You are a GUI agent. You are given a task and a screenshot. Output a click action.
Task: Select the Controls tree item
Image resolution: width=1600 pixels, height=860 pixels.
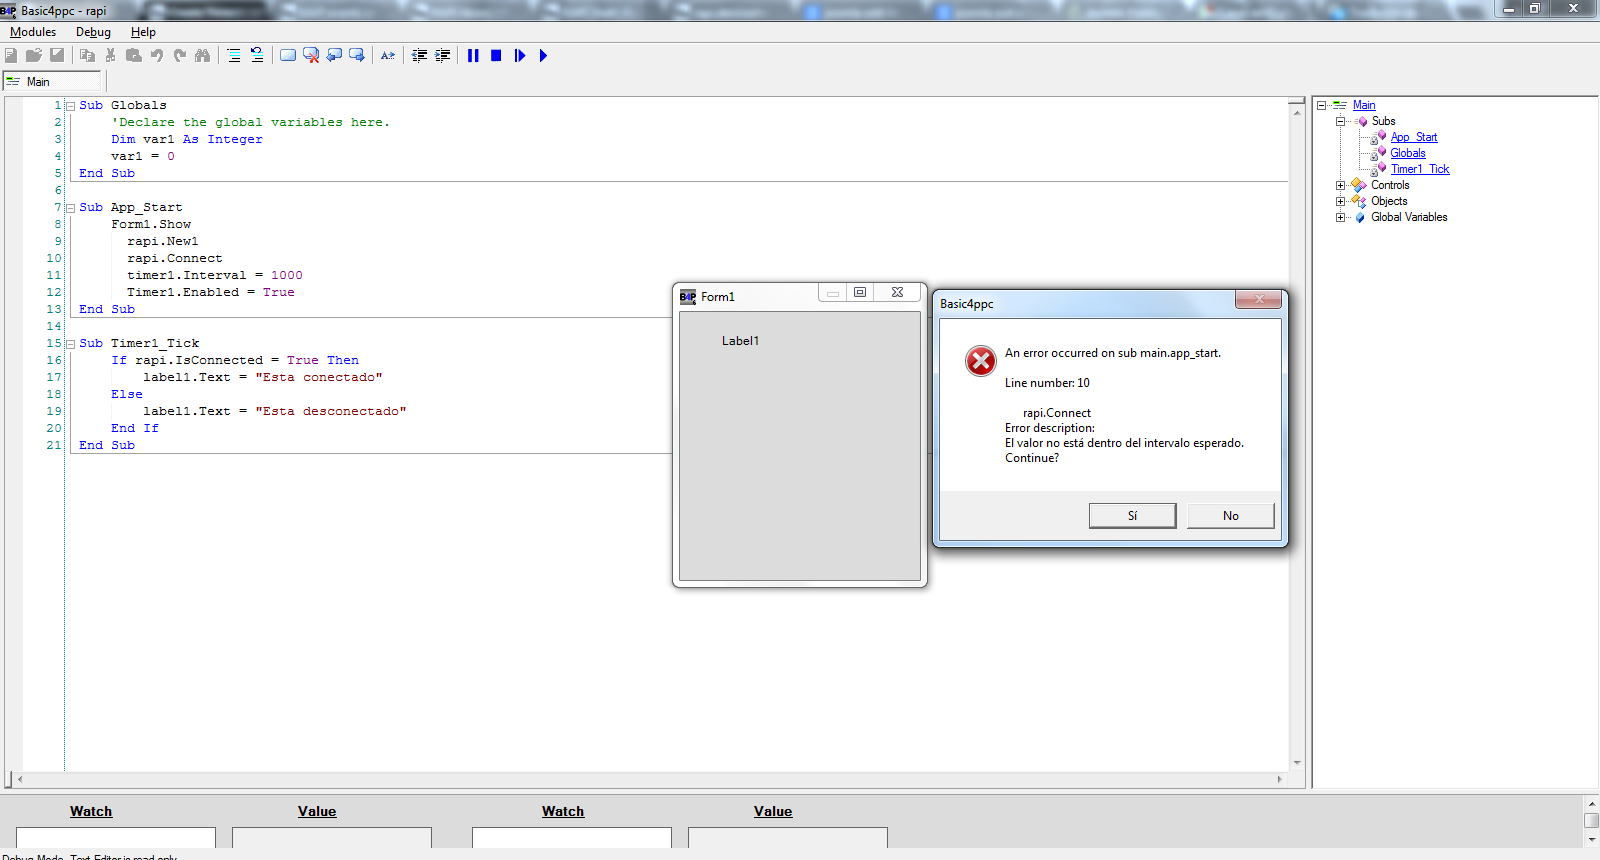tap(1390, 185)
